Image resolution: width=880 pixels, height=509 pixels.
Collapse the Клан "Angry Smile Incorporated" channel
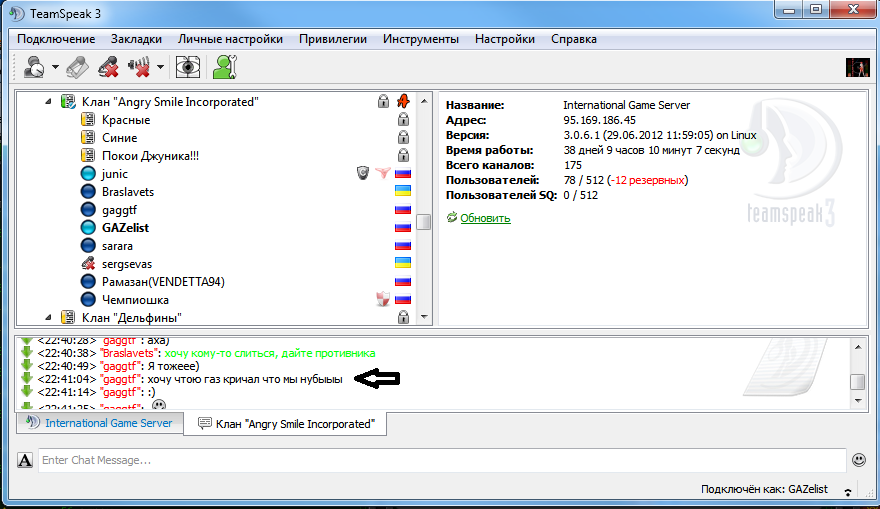point(48,102)
